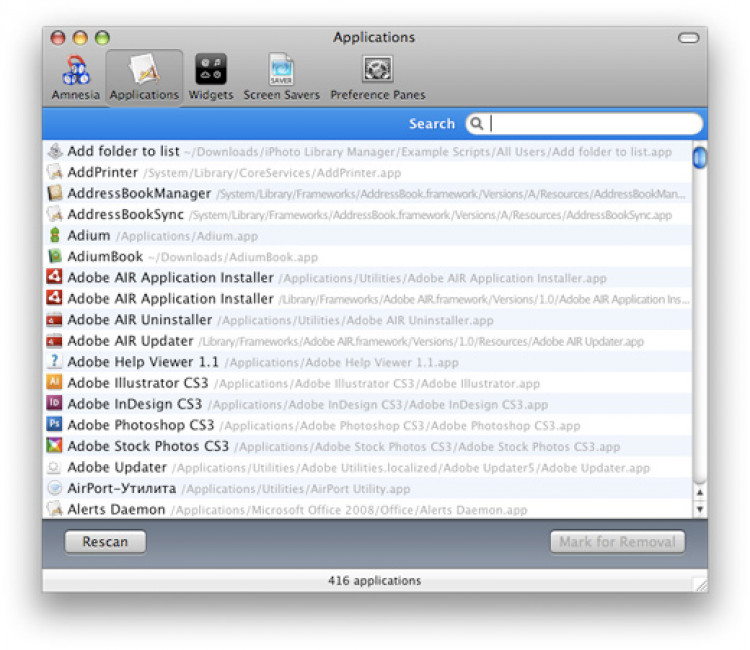Click the AddressBookSync app icon
The image size is (750, 650).
[x=55, y=214]
